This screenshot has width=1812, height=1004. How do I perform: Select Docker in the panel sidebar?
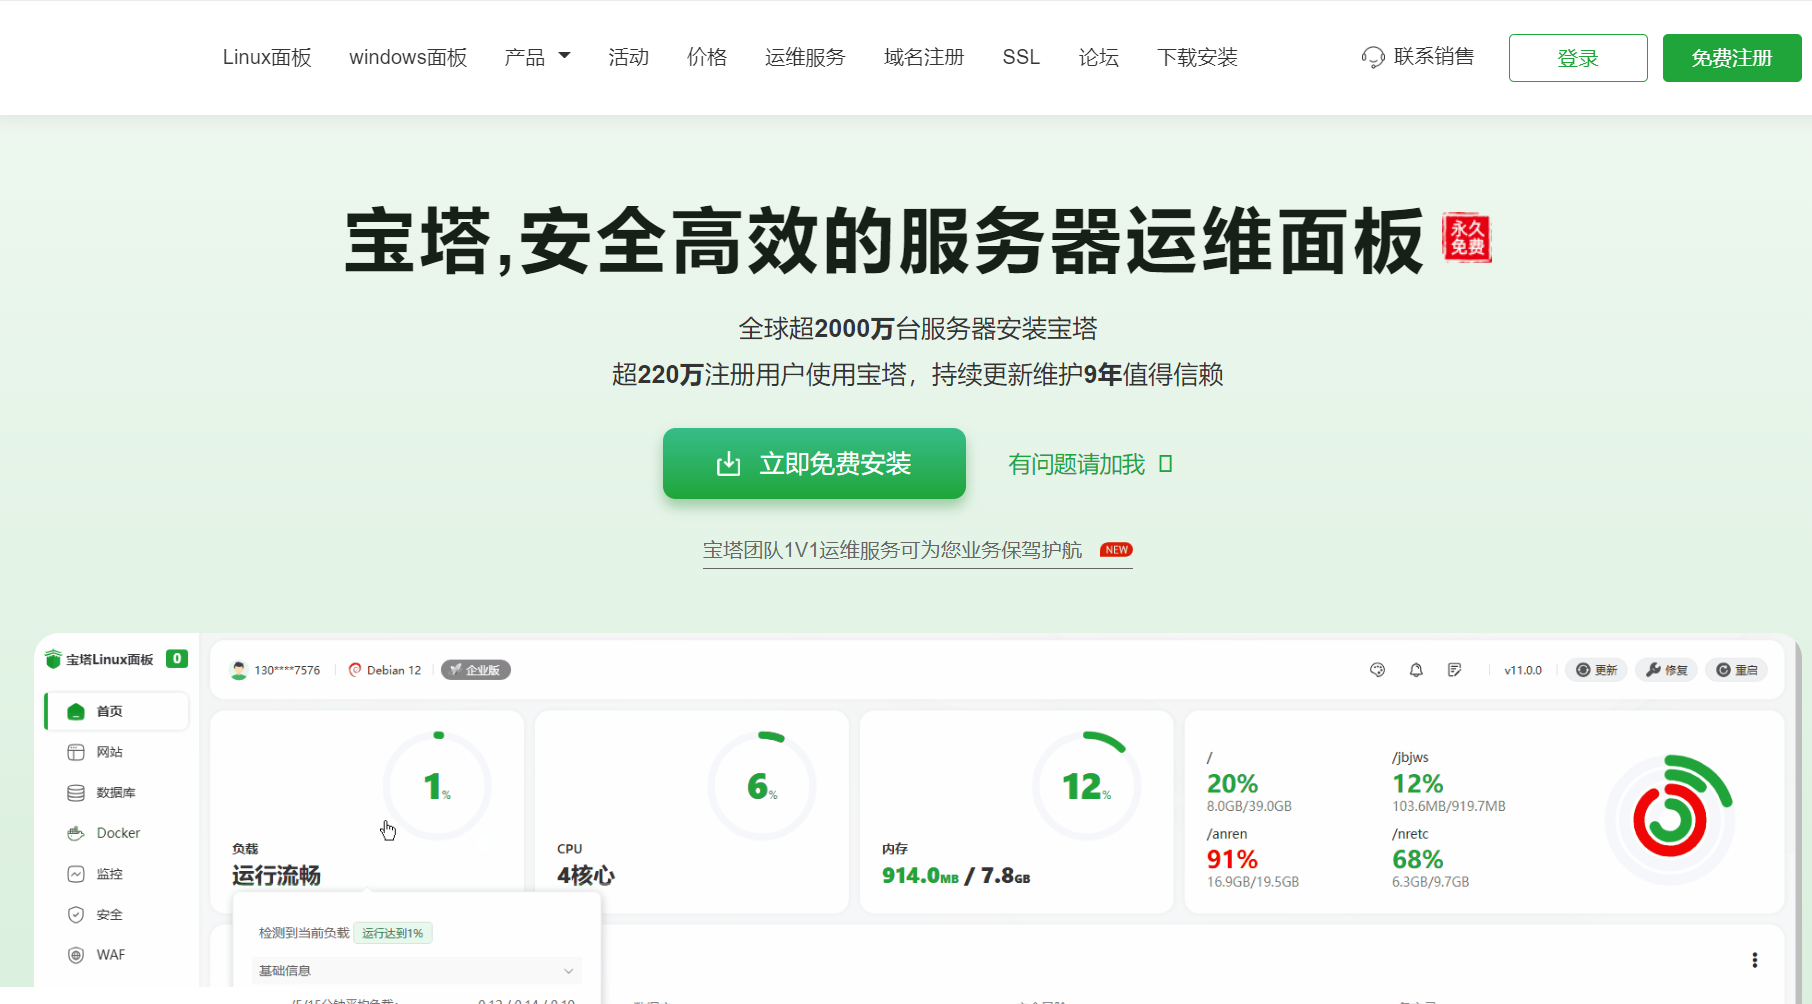(x=117, y=833)
